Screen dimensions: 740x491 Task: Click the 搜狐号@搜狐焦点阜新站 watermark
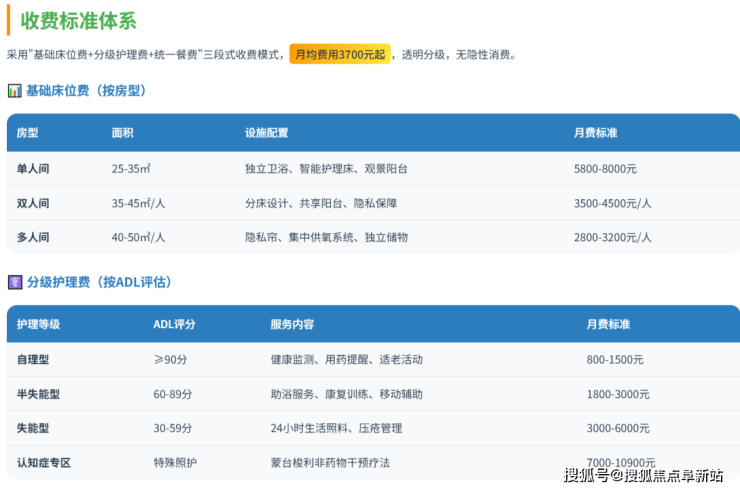tap(643, 475)
